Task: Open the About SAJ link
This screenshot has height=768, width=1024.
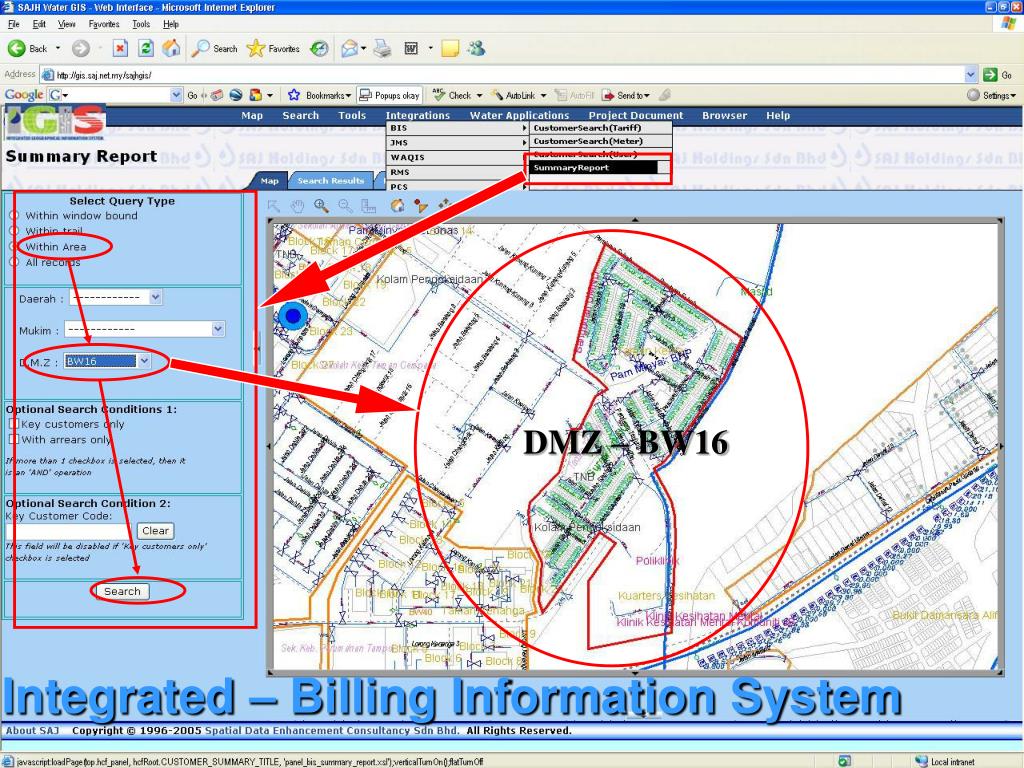Action: pos(33,730)
